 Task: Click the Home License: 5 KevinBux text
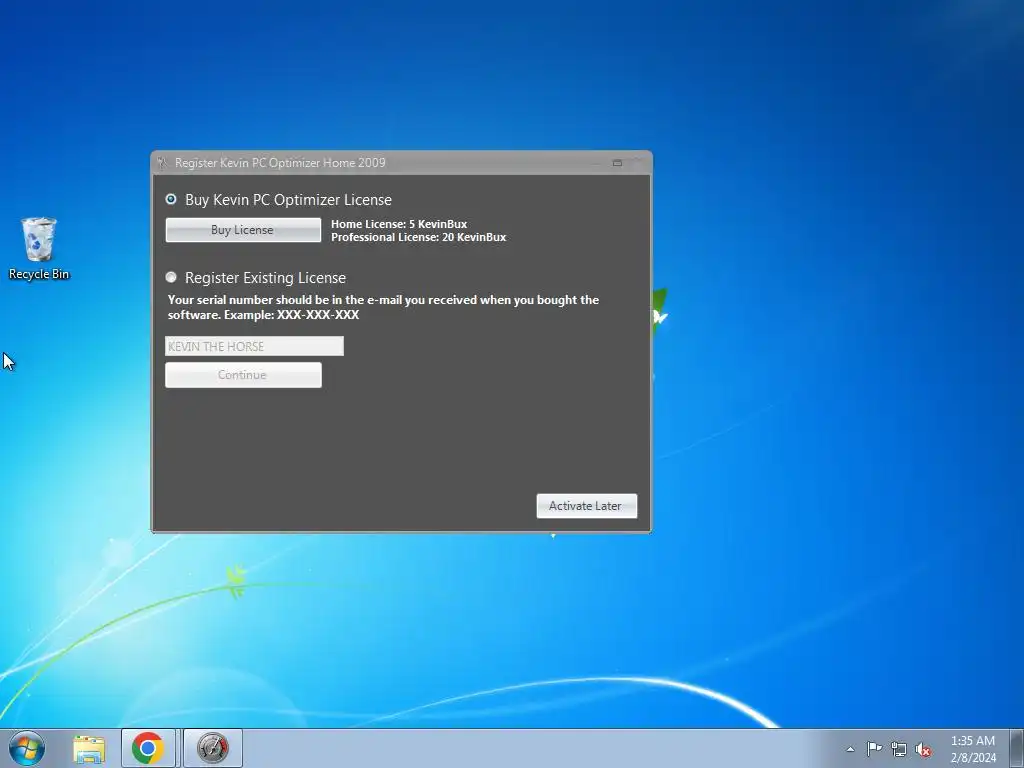(399, 224)
